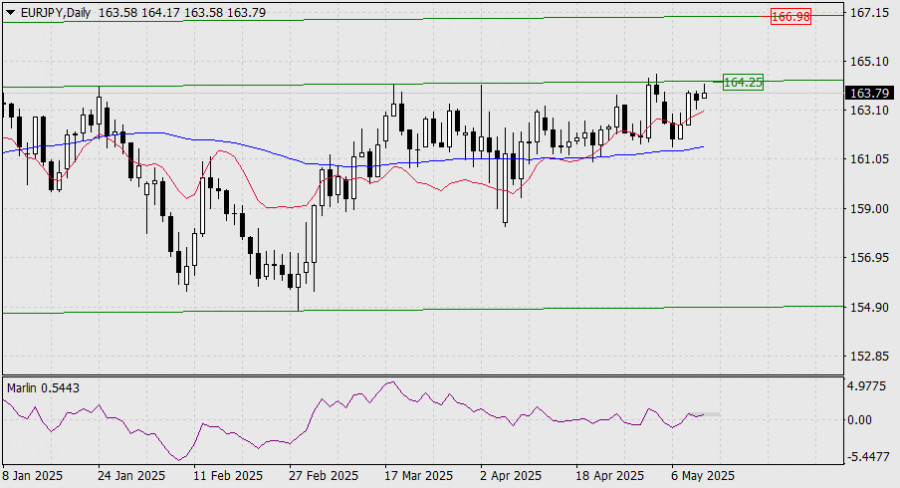Select the red 166.98 price label
The height and width of the screenshot is (488, 900).
click(790, 17)
